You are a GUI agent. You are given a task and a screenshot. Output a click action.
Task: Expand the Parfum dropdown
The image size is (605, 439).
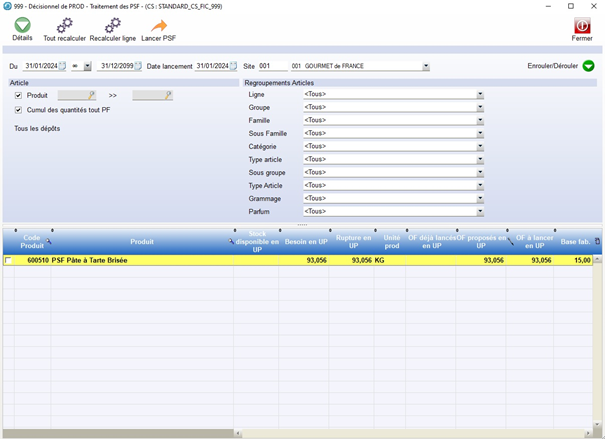point(480,211)
